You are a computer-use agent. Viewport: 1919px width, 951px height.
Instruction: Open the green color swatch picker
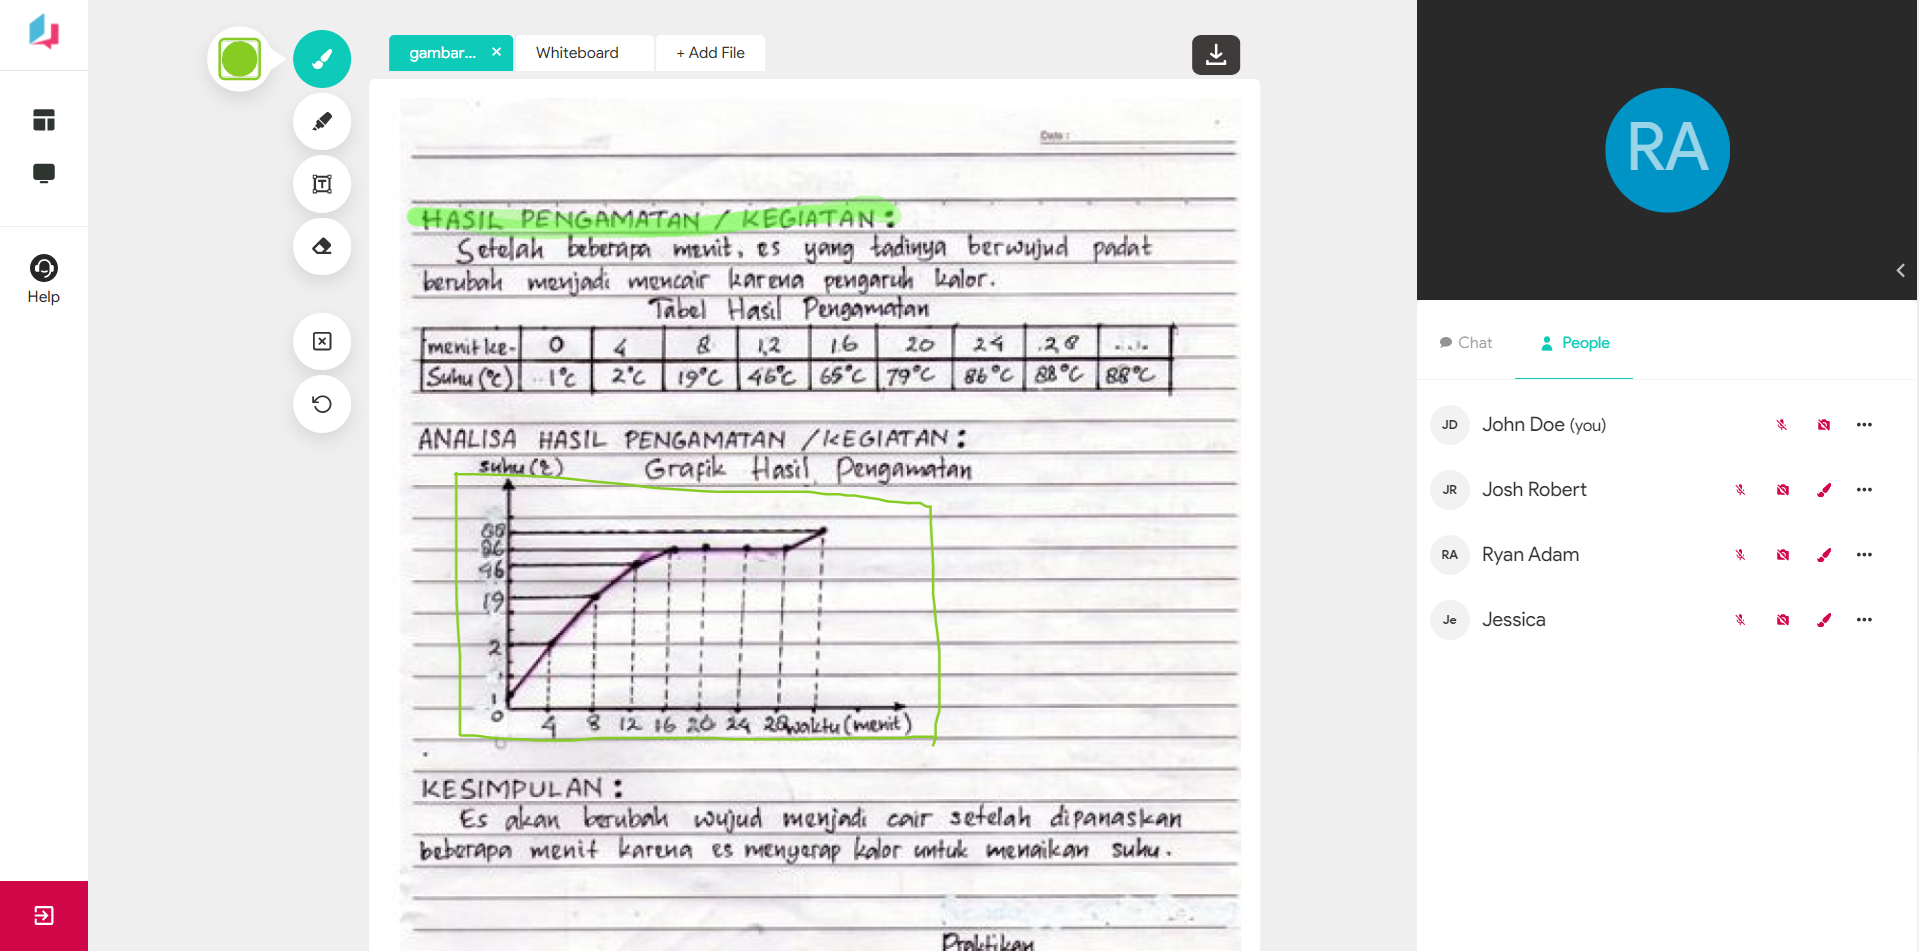240,59
